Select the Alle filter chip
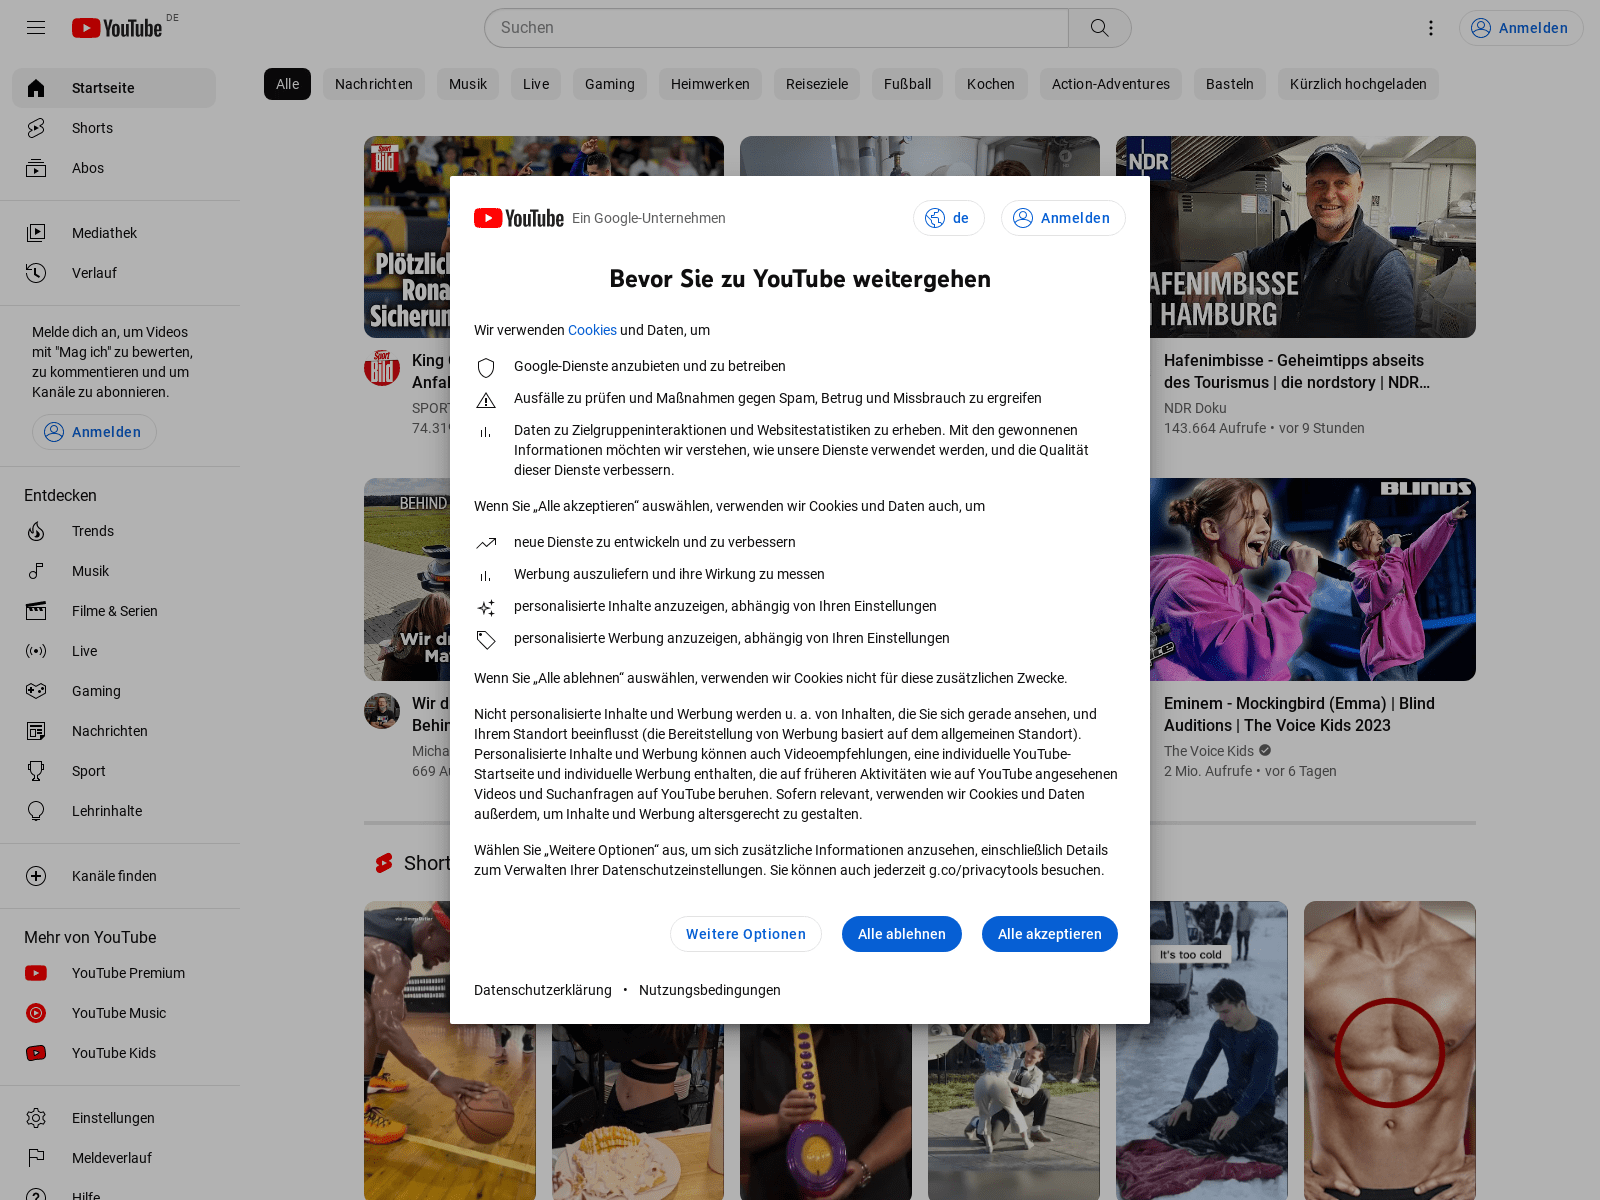Screen dimensions: 1600x1200 (x=288, y=84)
